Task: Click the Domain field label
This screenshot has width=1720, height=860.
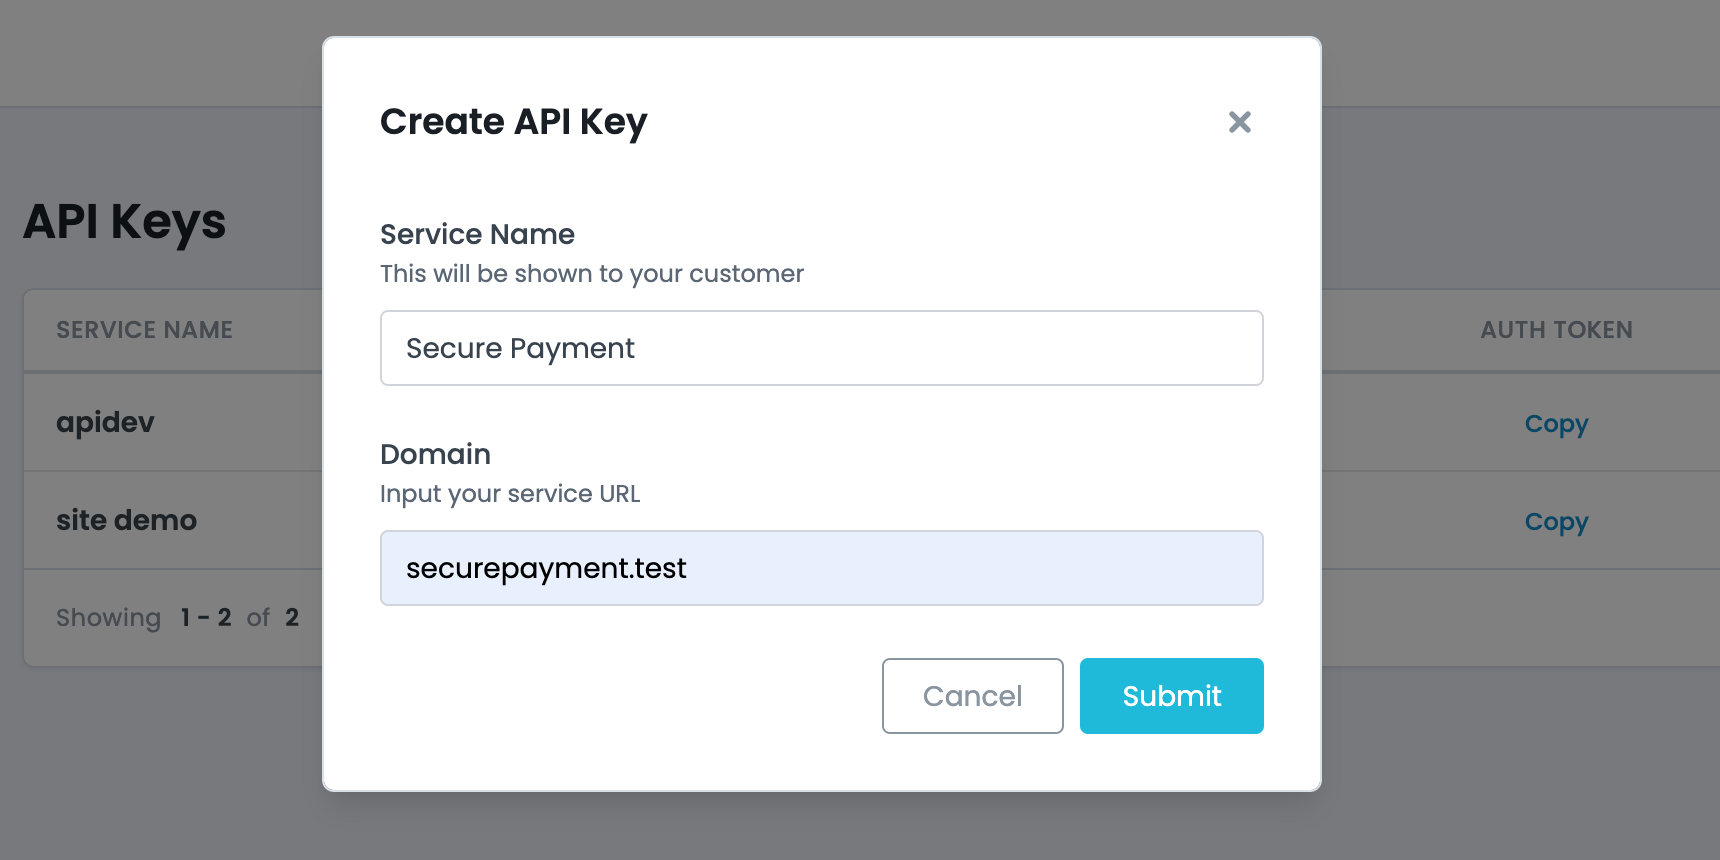Action: tap(435, 454)
